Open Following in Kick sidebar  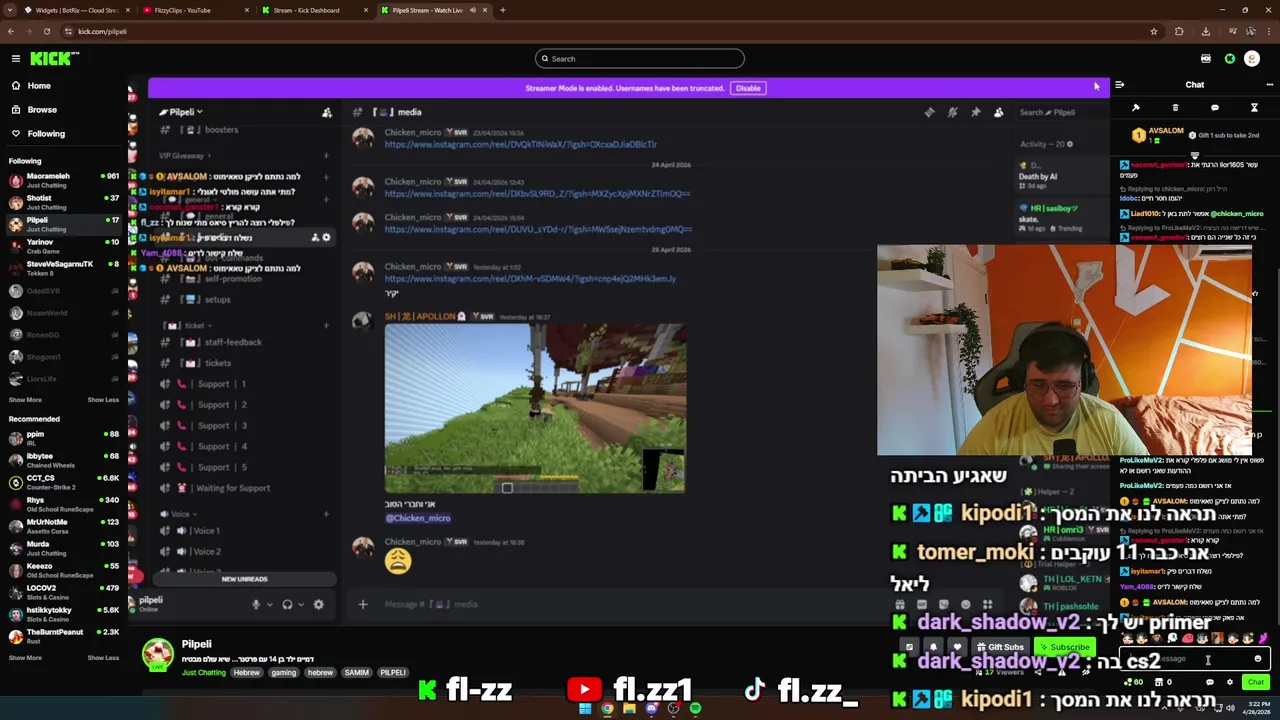tap(46, 134)
